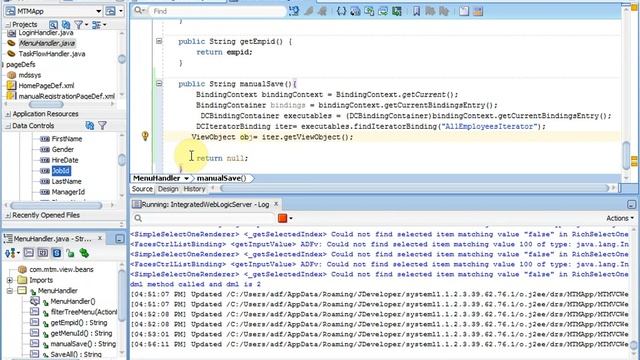Click the editor horizontal scrollbar
Viewport: 640px width, 360px height.
414,188
